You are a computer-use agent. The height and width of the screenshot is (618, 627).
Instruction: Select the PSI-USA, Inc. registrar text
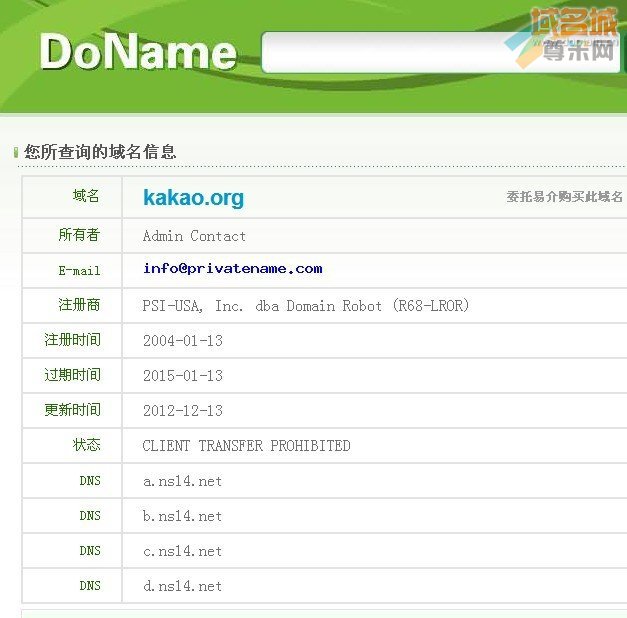[306, 306]
